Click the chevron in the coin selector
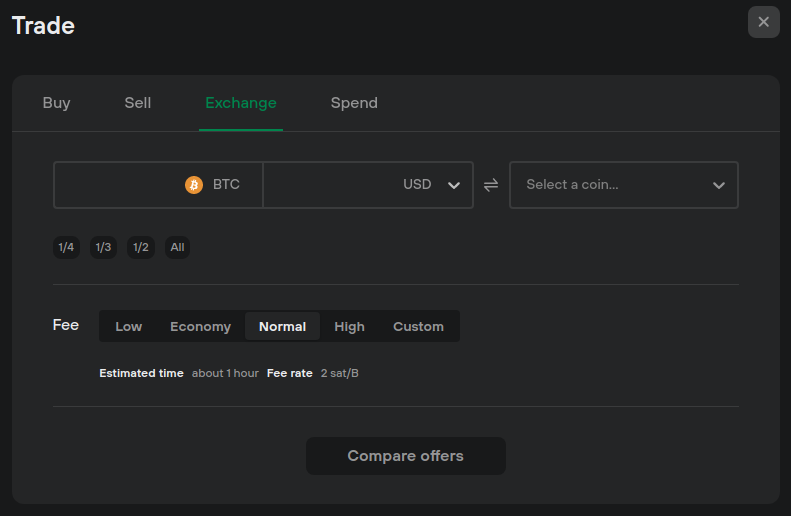 pyautogui.click(x=719, y=185)
